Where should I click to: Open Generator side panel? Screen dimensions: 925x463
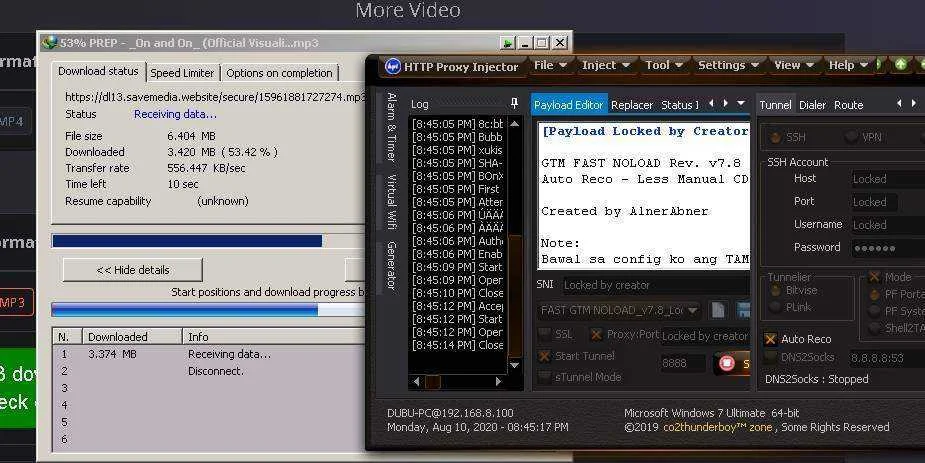pyautogui.click(x=392, y=265)
